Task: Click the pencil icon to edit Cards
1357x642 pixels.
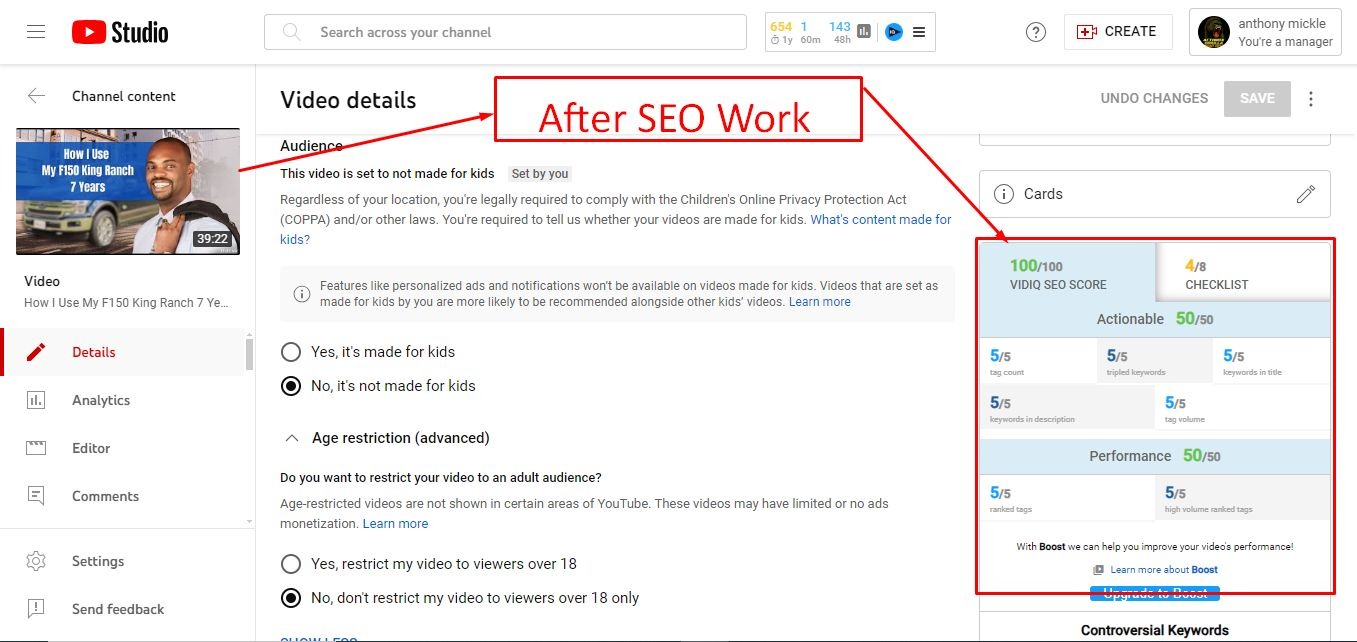Action: click(1305, 194)
